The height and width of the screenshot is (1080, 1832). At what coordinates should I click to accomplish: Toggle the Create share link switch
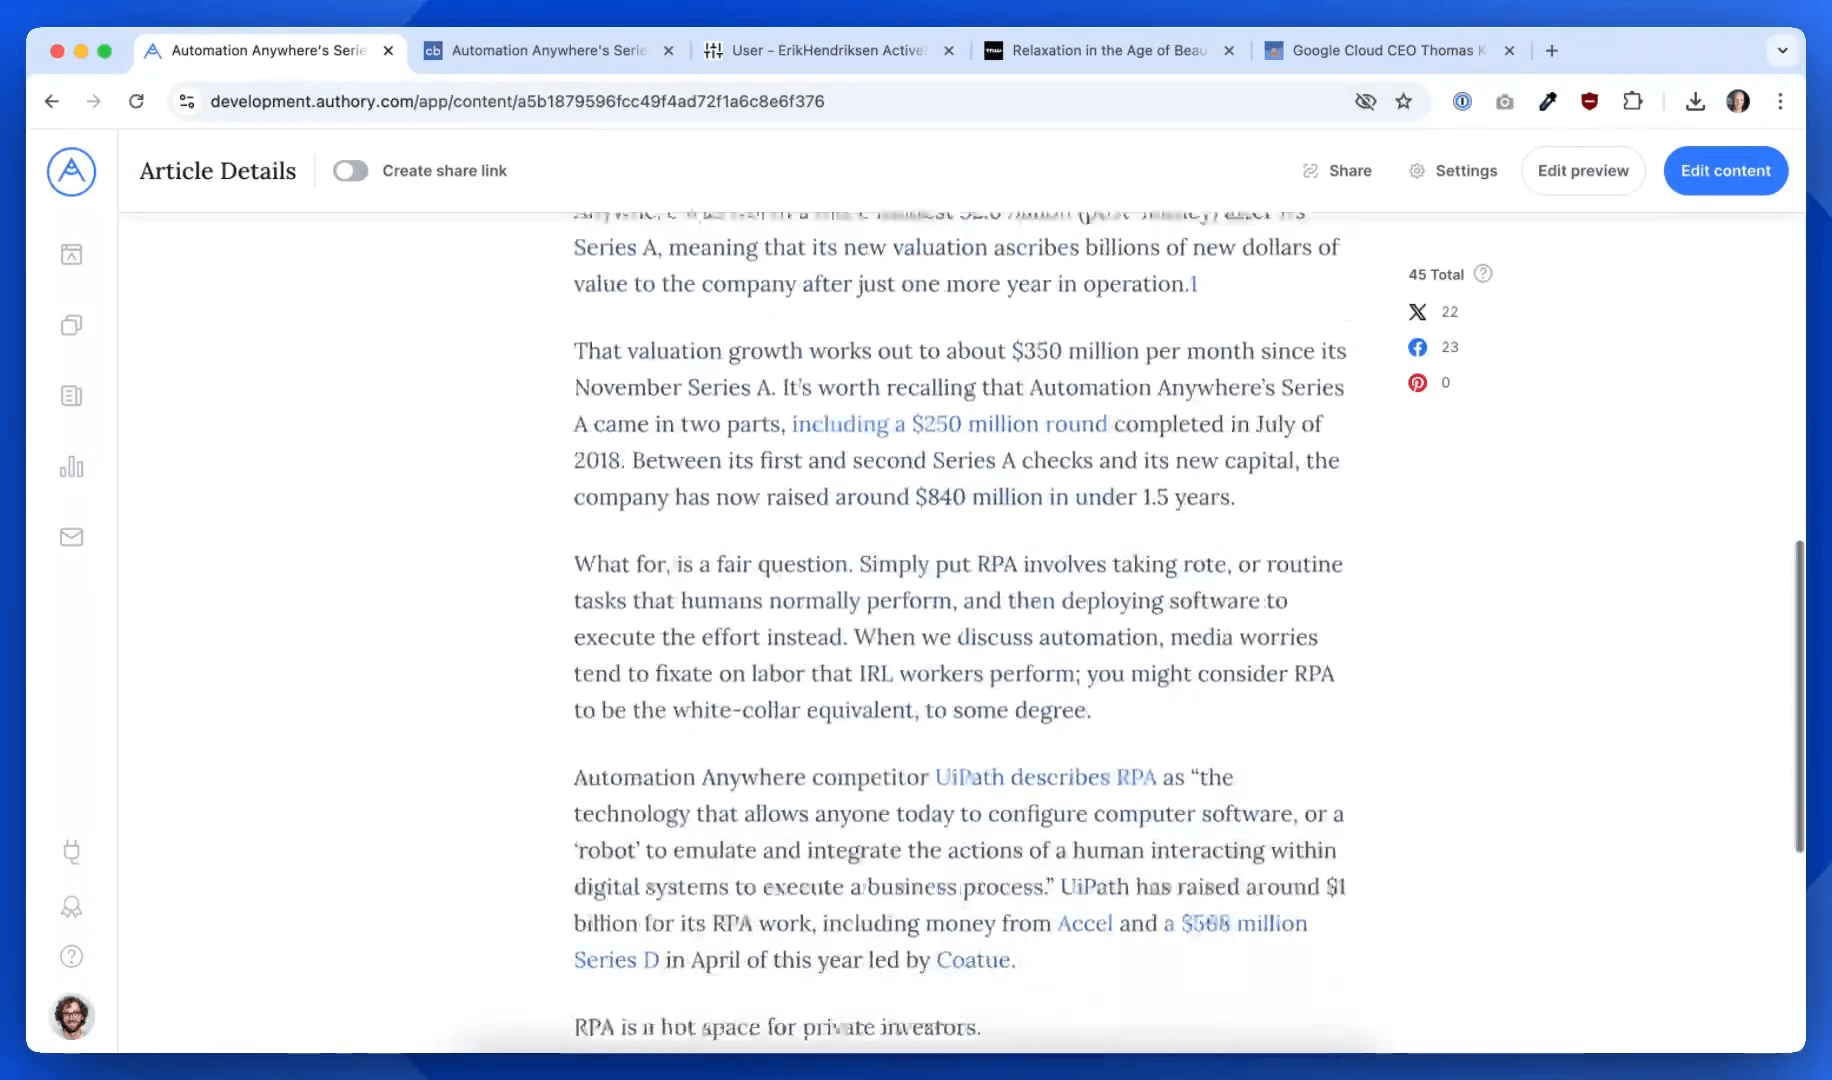tap(350, 171)
